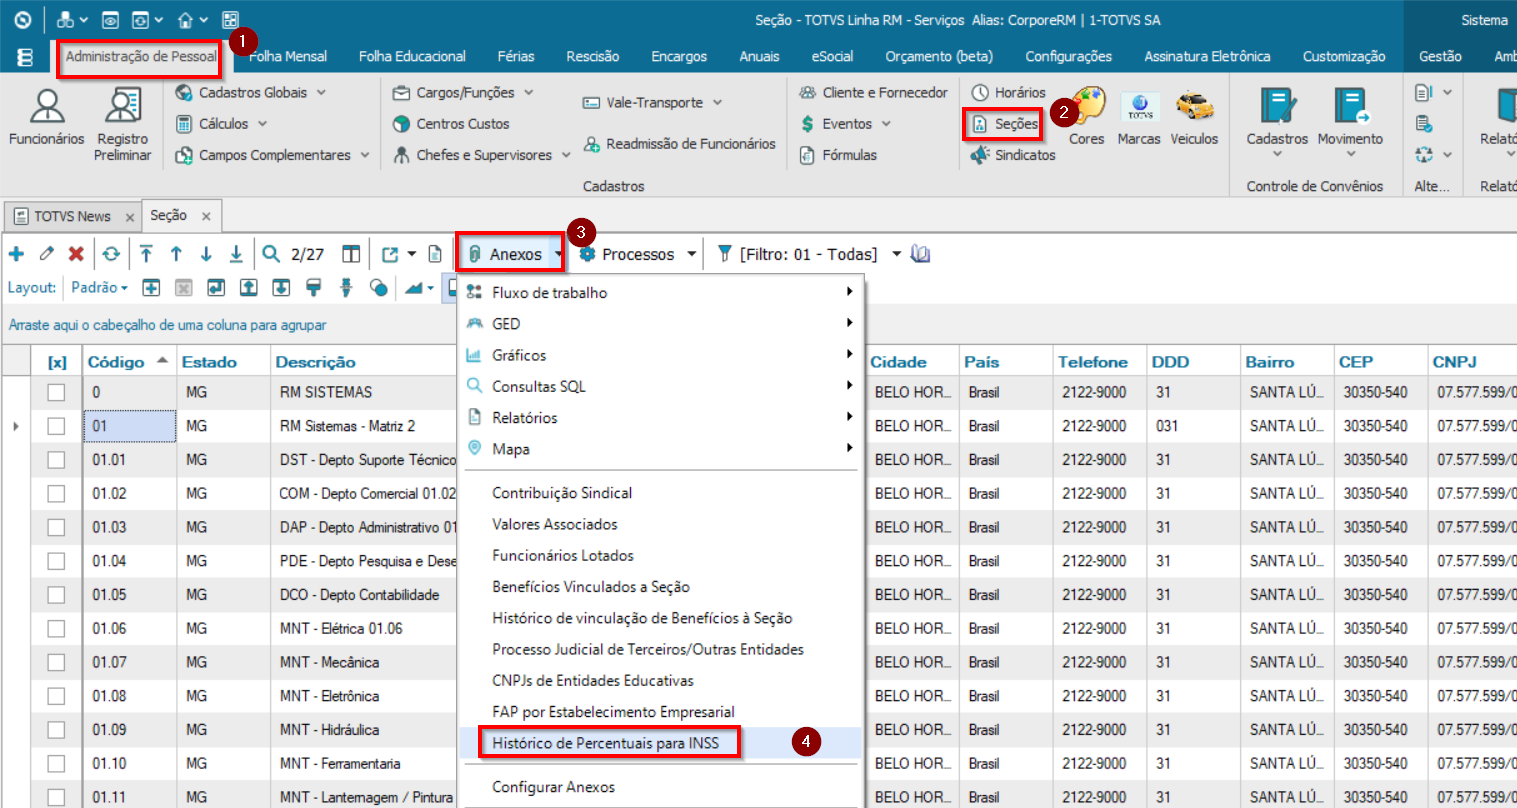Delete the record with the red X
The height and width of the screenshot is (808, 1517).
click(76, 254)
